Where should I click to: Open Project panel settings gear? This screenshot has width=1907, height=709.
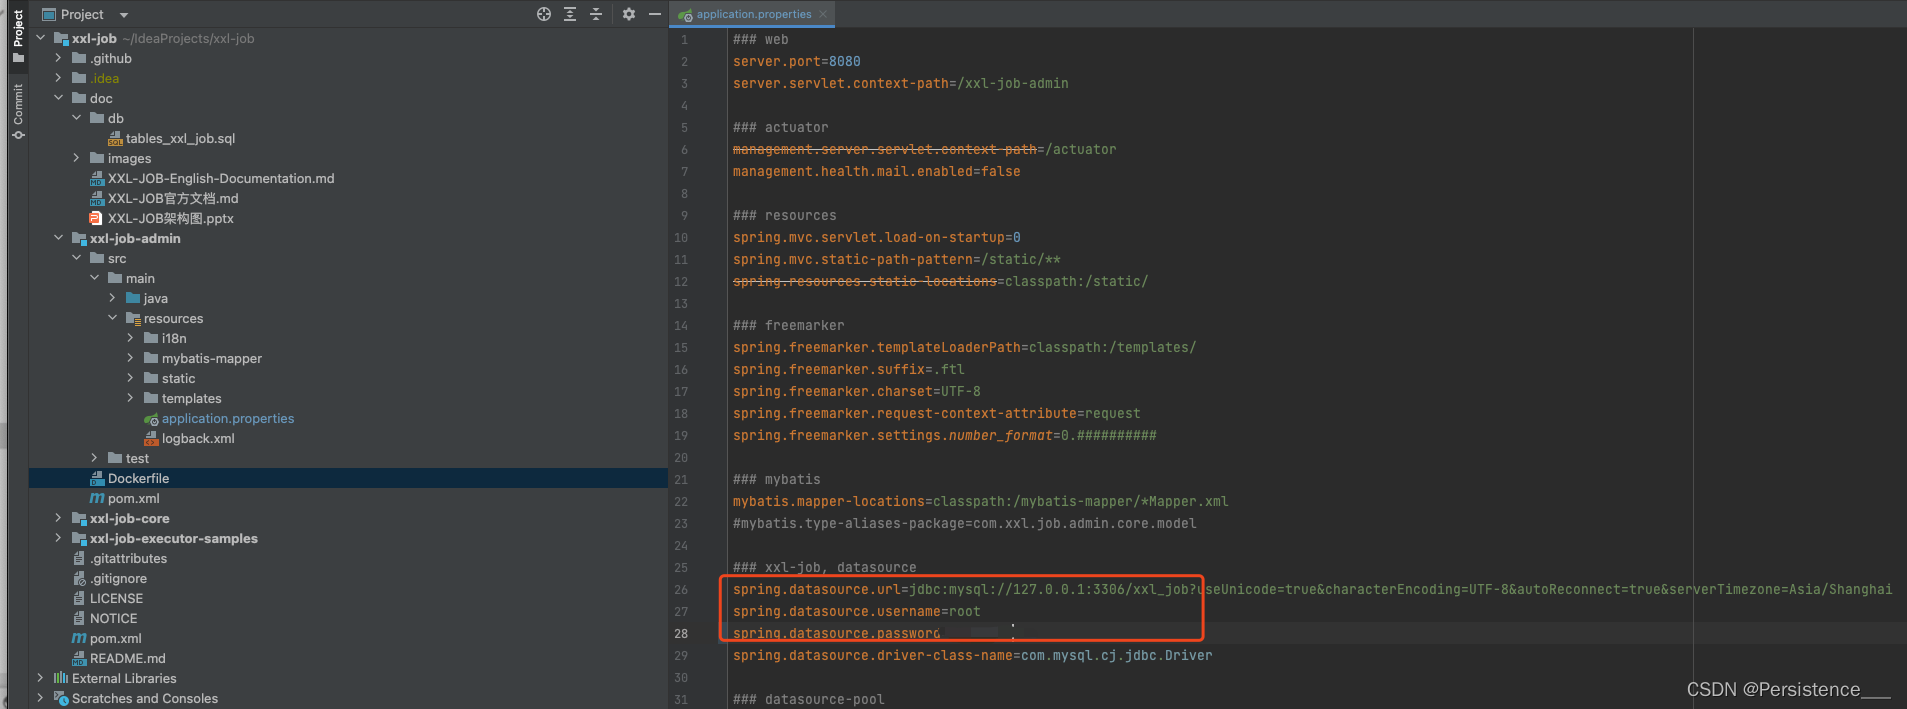(x=629, y=14)
